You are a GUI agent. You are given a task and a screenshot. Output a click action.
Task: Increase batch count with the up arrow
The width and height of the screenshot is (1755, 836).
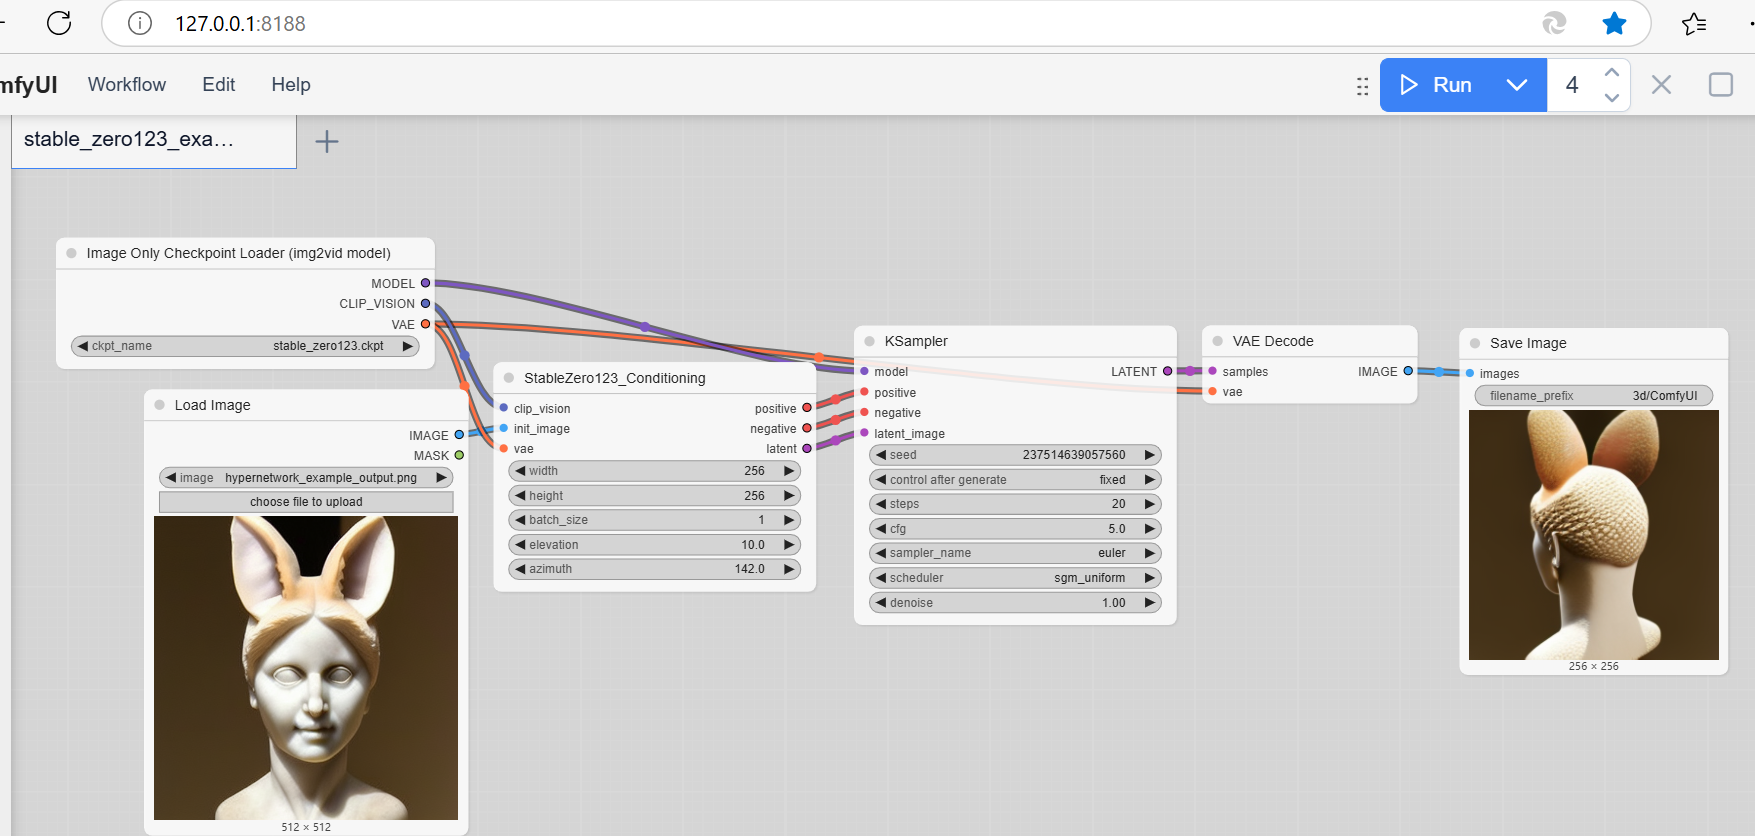tap(1611, 73)
